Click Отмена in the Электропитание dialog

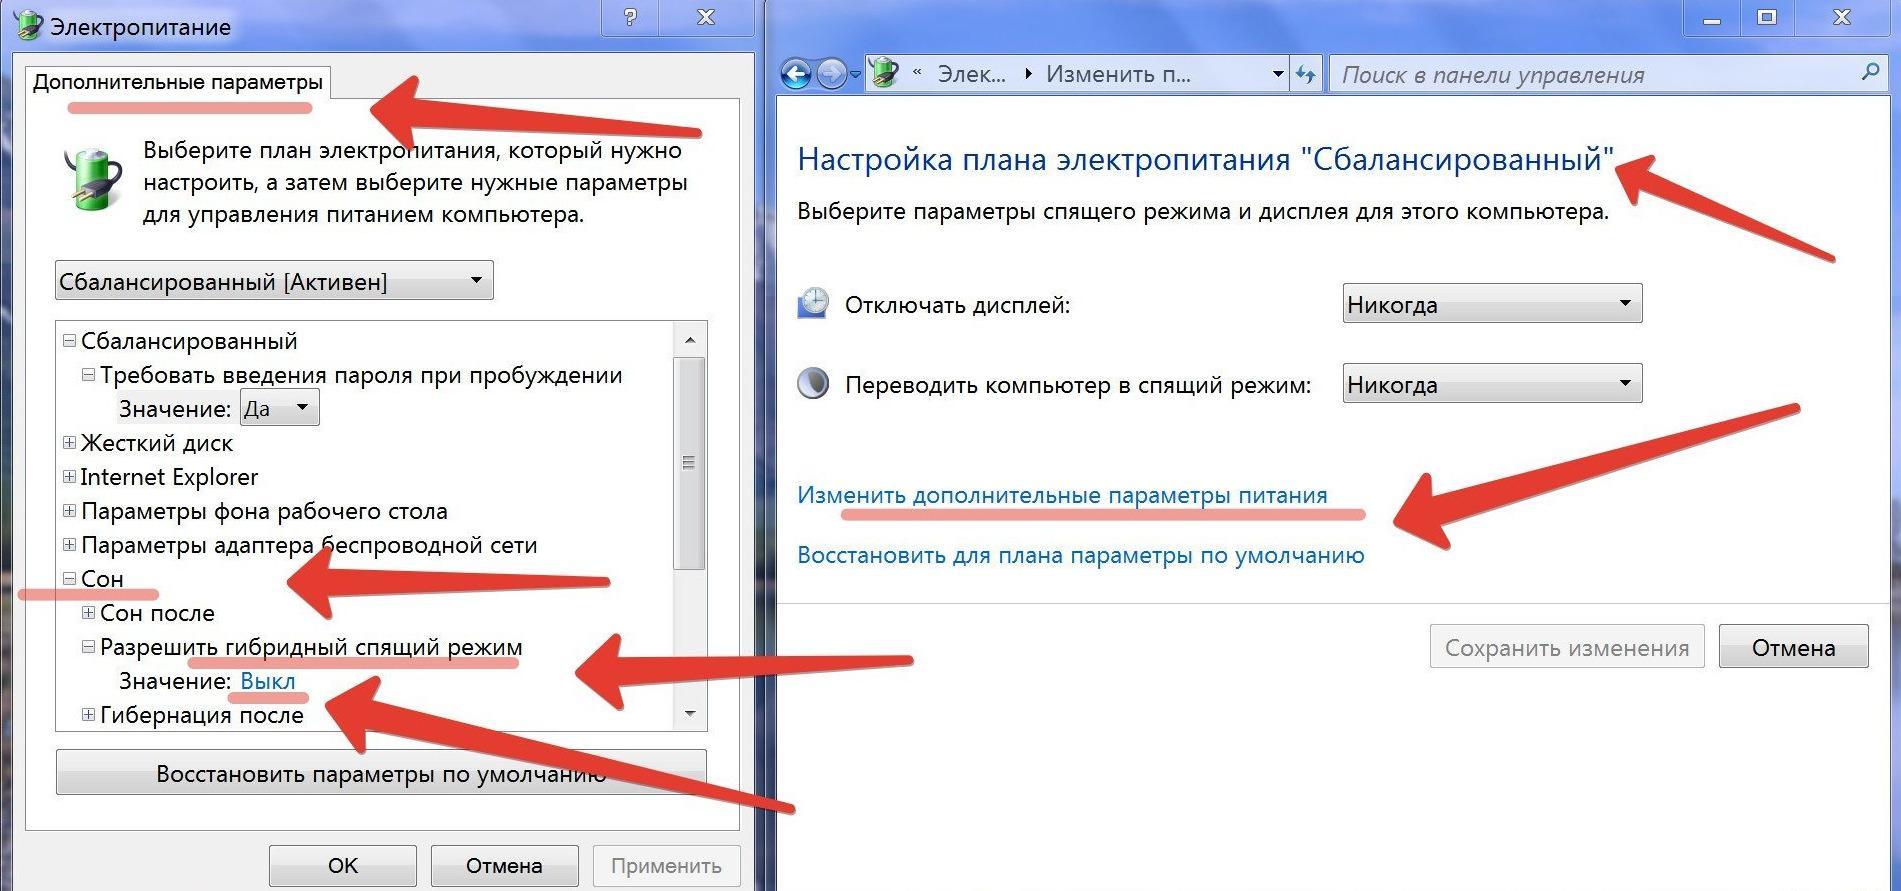point(504,865)
